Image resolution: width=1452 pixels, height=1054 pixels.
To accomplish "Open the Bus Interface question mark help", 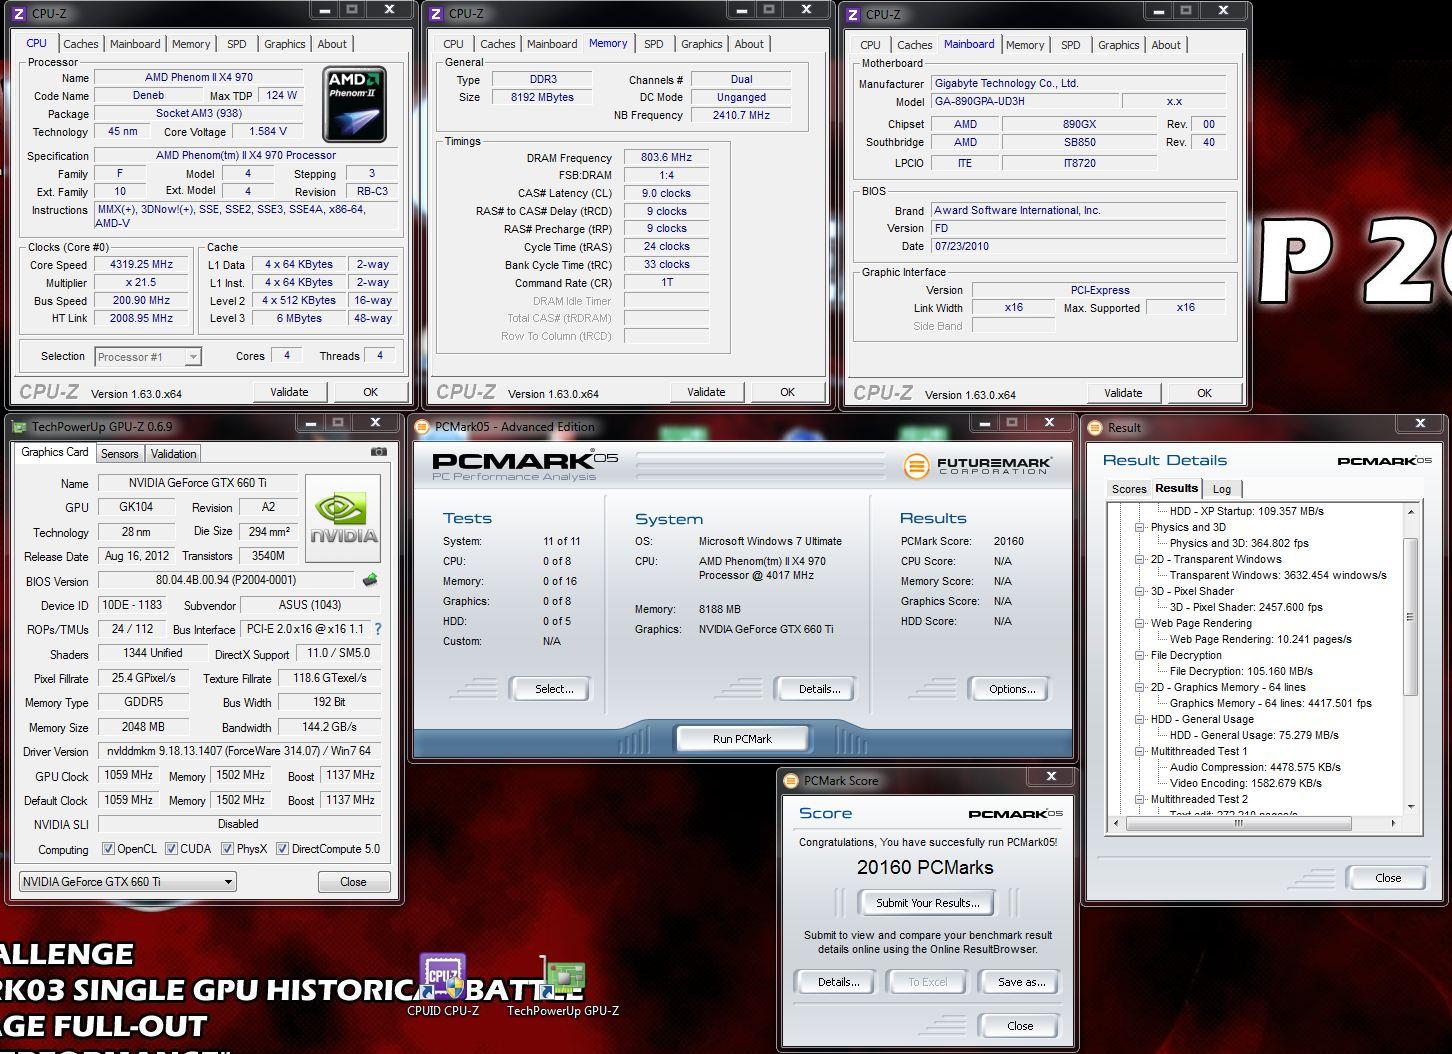I will pyautogui.click(x=377, y=629).
